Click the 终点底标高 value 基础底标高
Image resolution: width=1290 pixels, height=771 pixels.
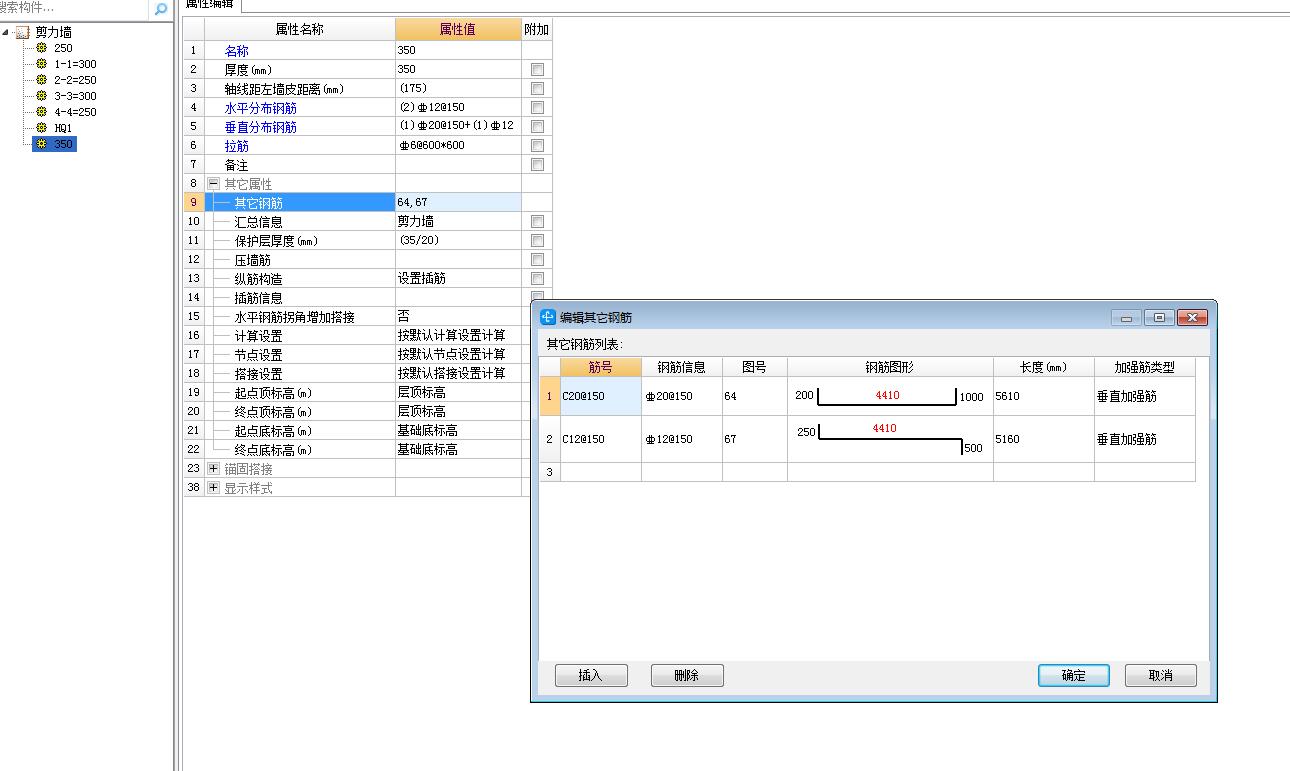tap(458, 449)
